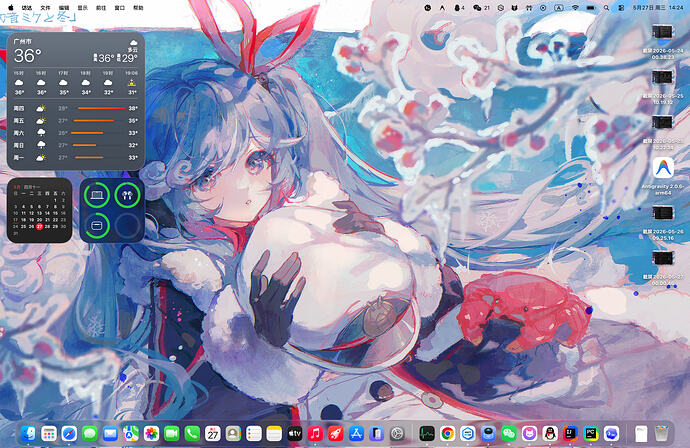Click date 27 in calendar widget
Viewport: 690px width, 448px height.
40,226
